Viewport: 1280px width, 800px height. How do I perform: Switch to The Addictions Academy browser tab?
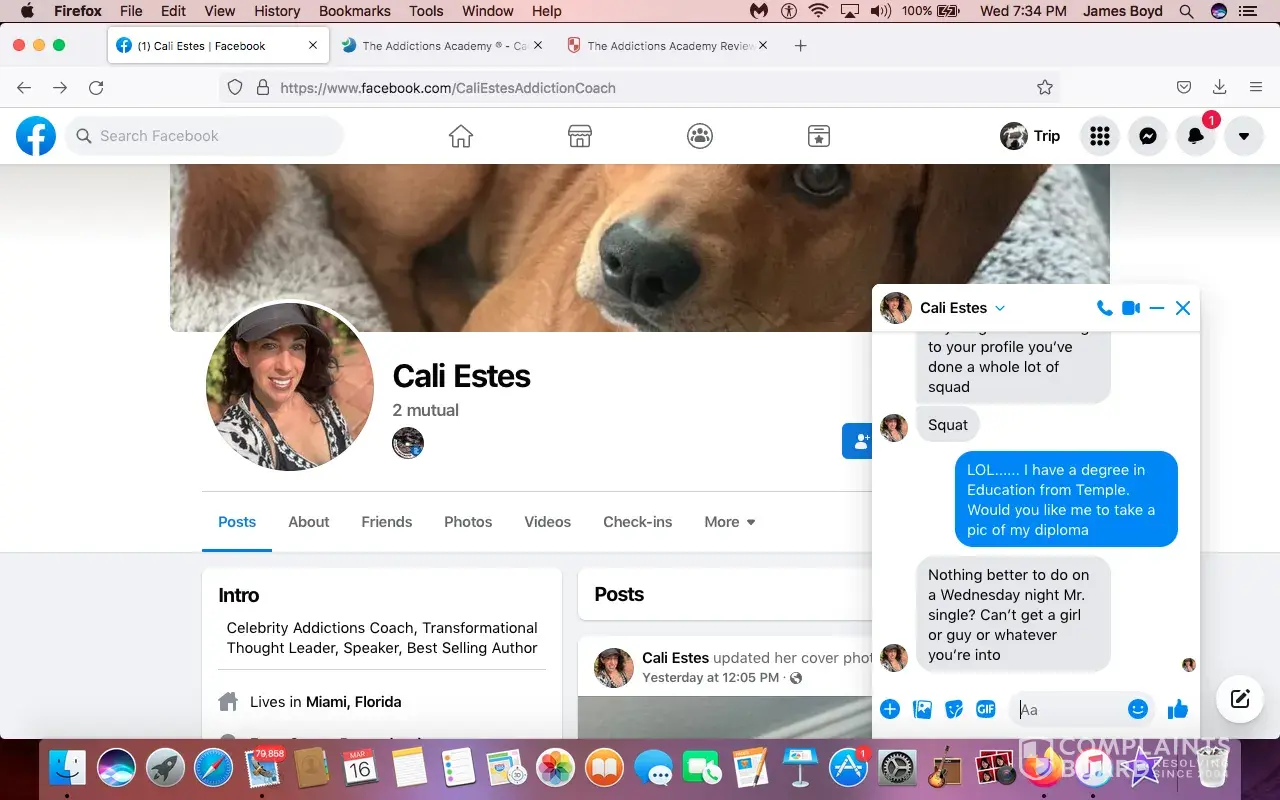click(x=443, y=46)
